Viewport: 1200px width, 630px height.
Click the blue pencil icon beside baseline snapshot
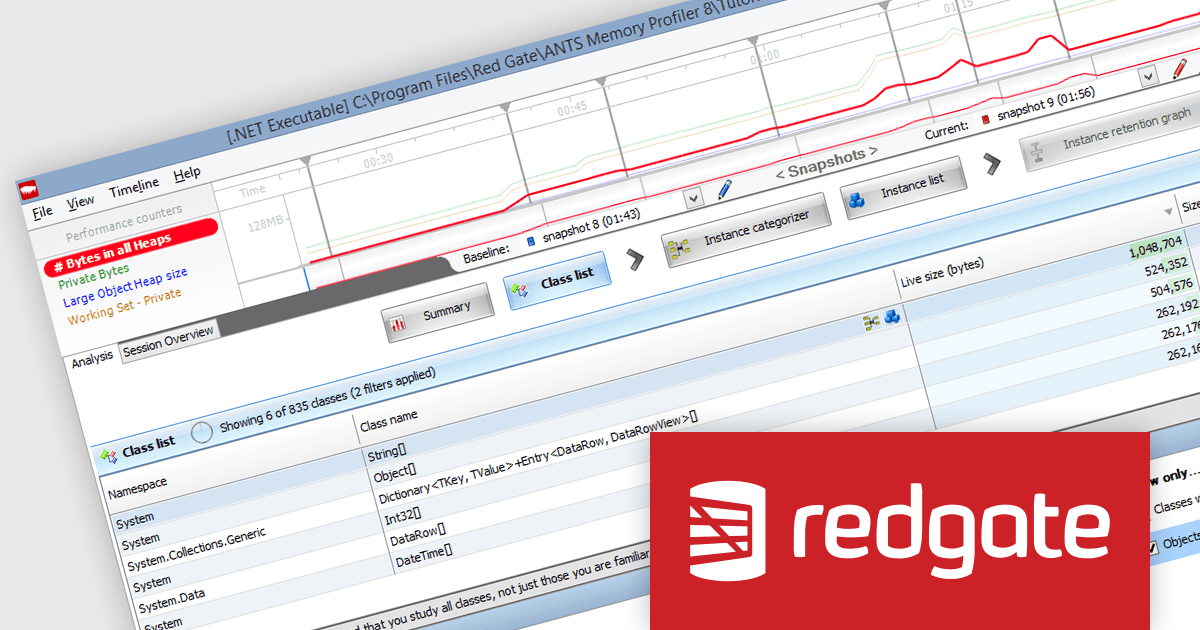pyautogui.click(x=725, y=189)
